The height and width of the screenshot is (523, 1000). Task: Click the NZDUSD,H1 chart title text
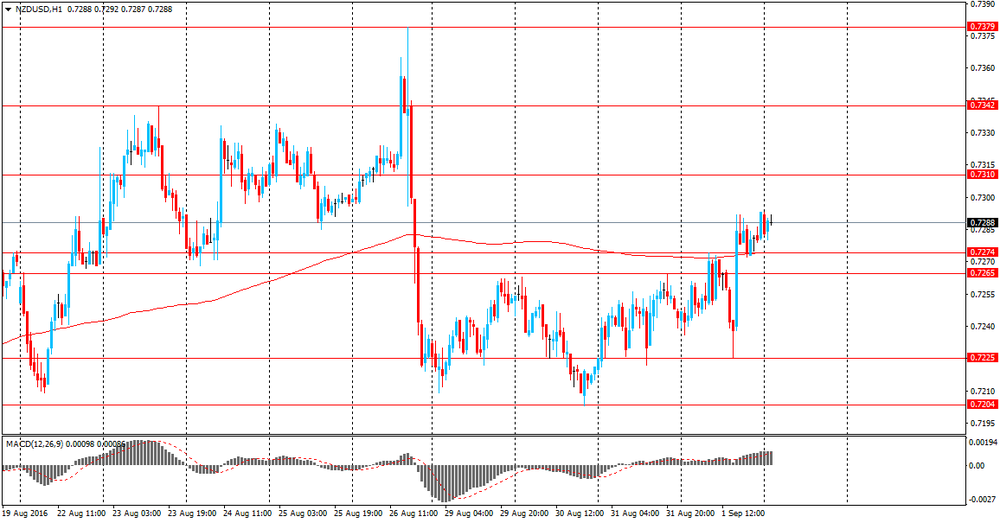tap(38, 9)
